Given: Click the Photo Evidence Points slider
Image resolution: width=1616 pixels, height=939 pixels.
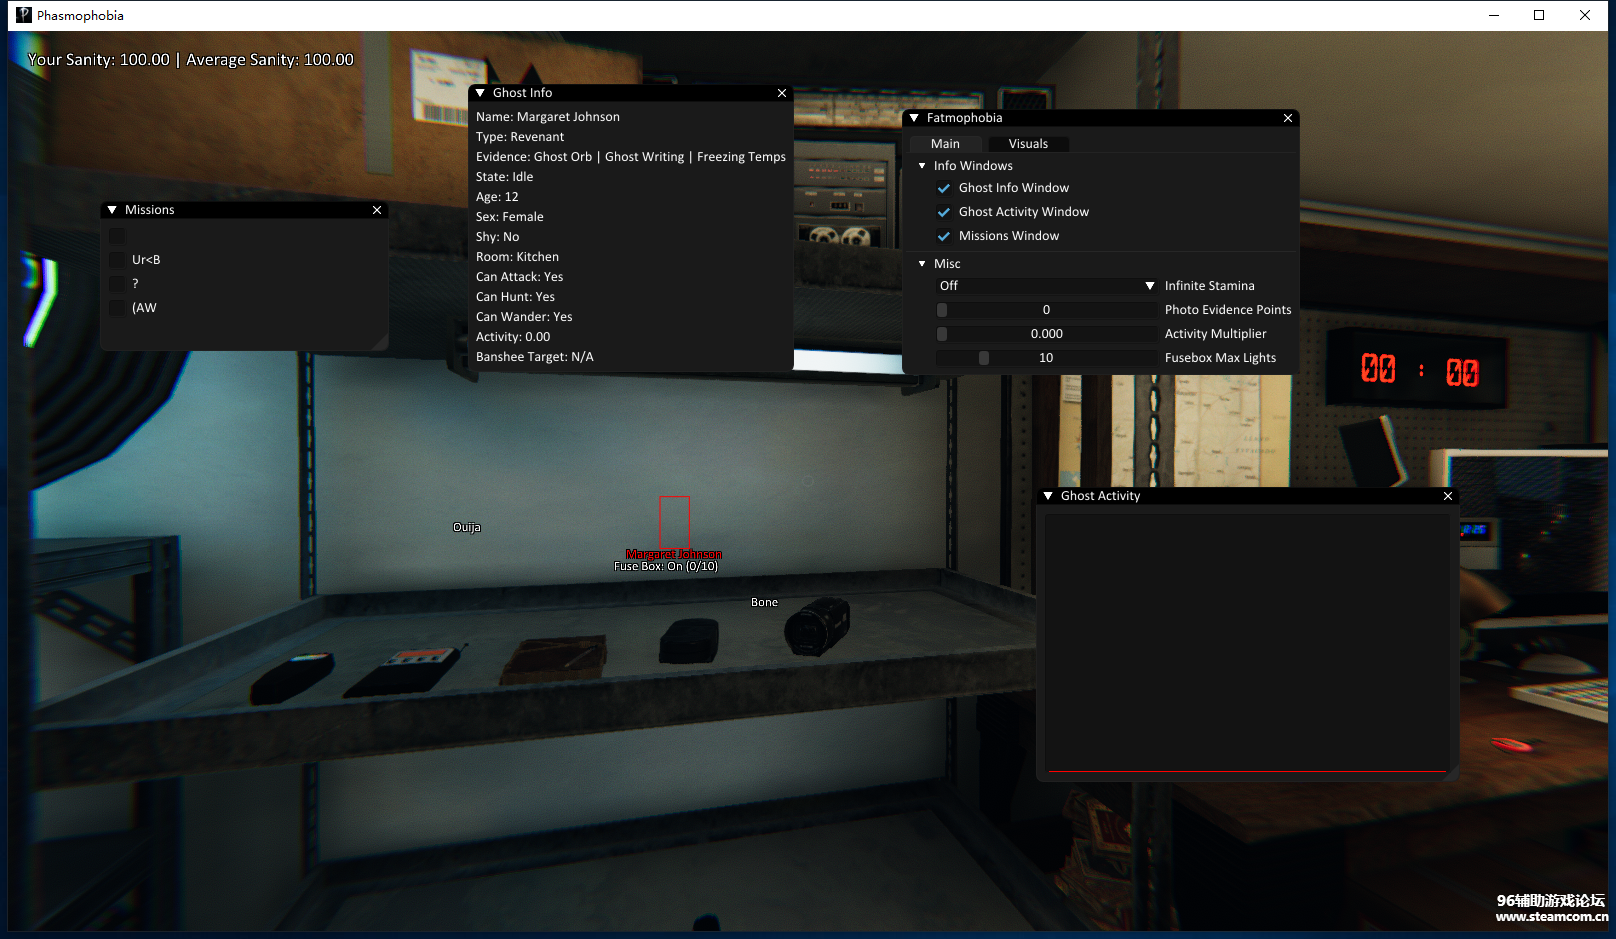Looking at the screenshot, I should (x=1046, y=310).
